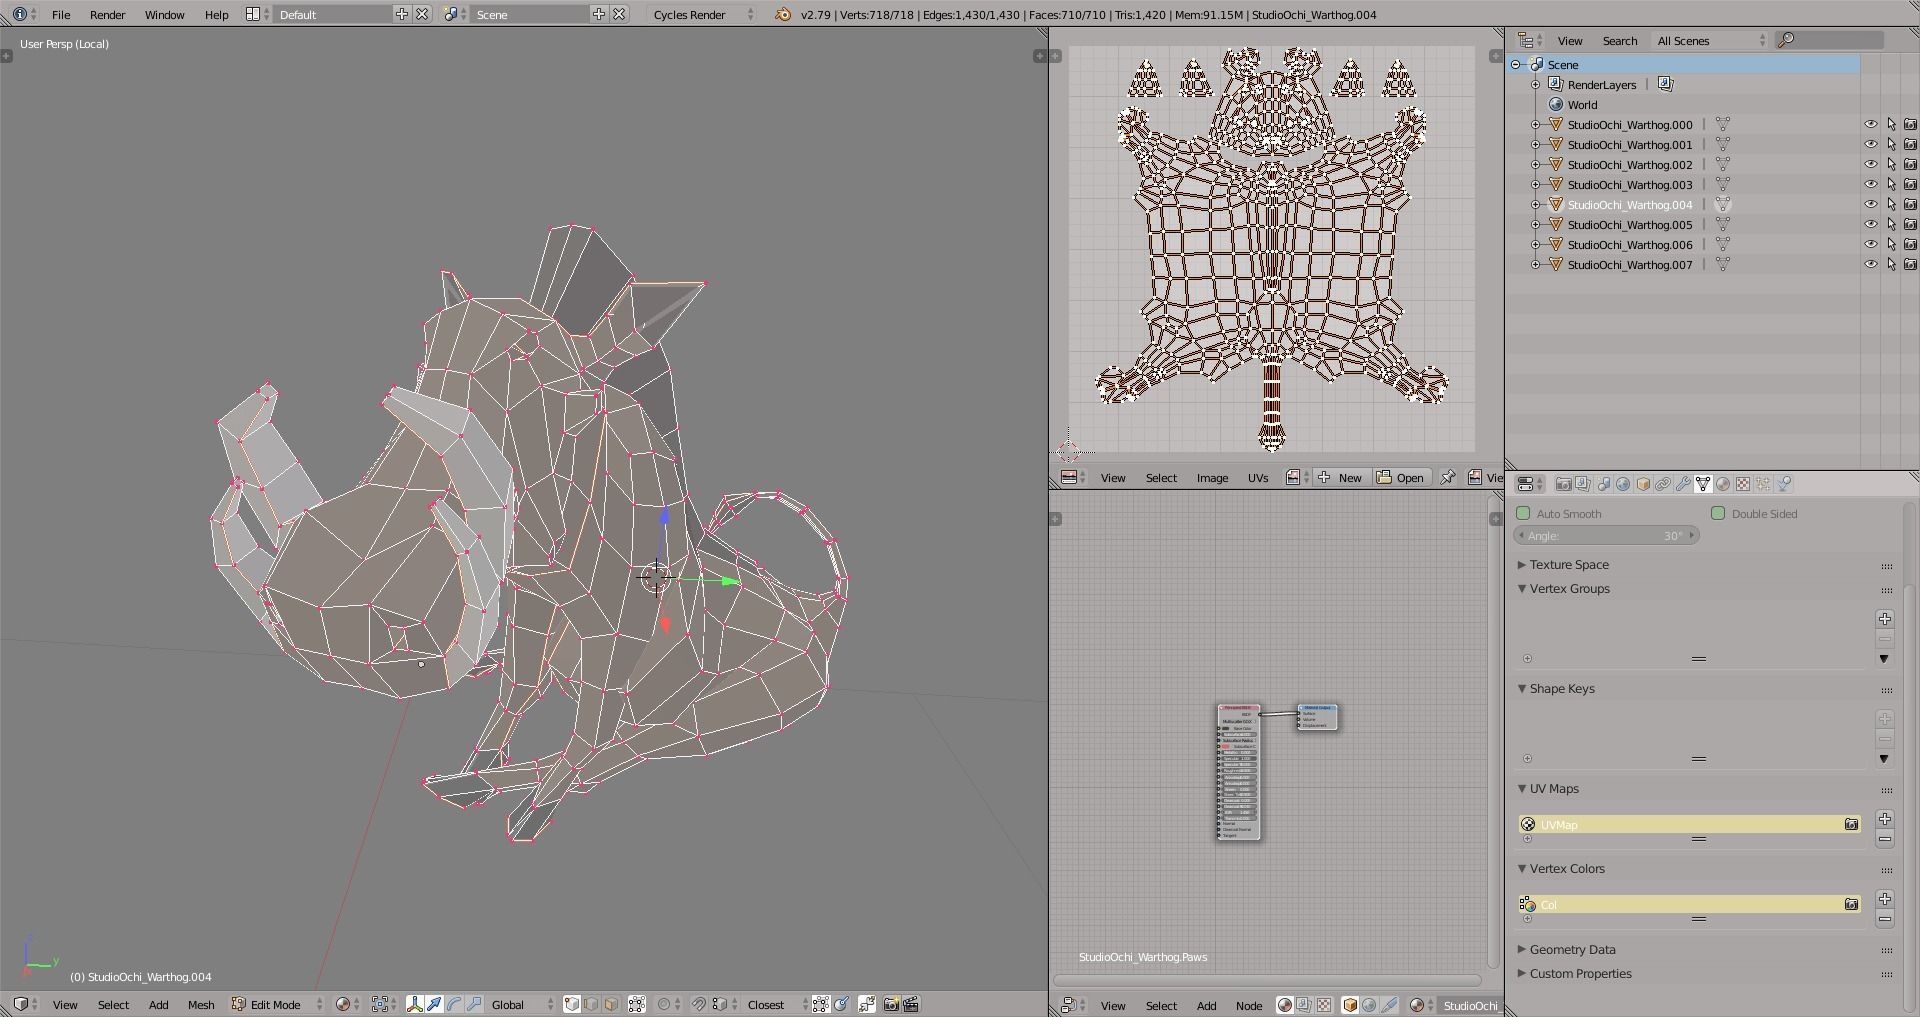The image size is (1920, 1017).
Task: Hide StudioOchi_Warthog.000 in viewport
Action: 1870,125
